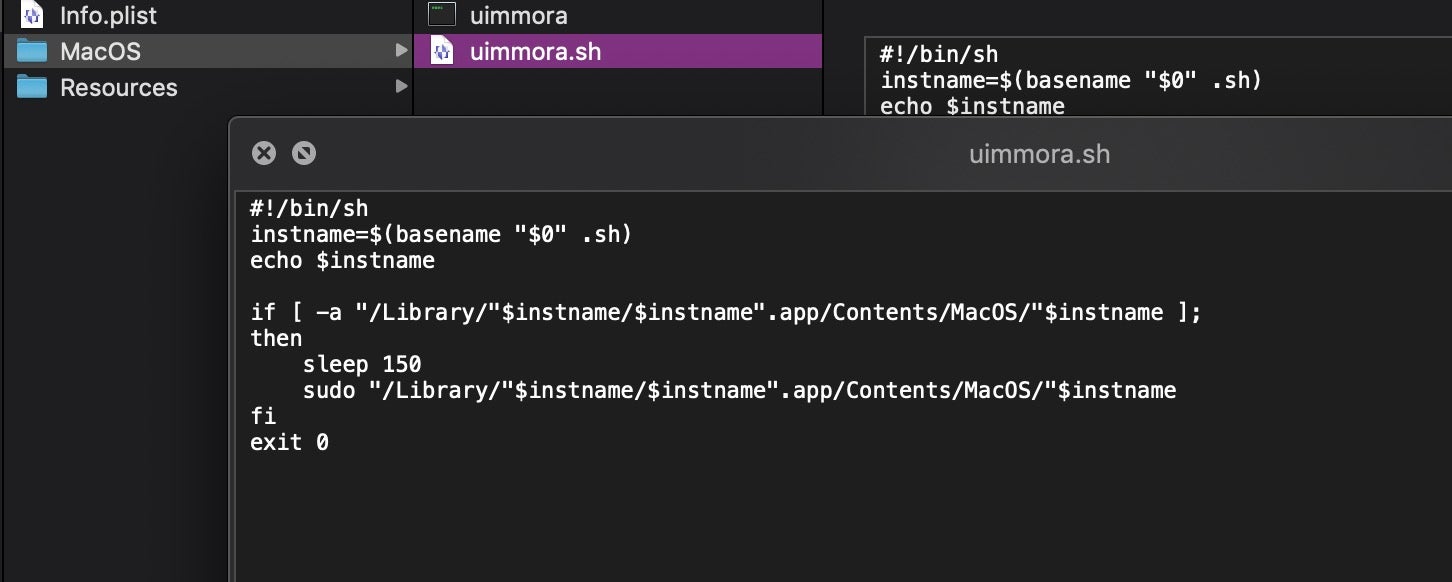
Task: Click the Resources folder icon
Action: (32, 87)
